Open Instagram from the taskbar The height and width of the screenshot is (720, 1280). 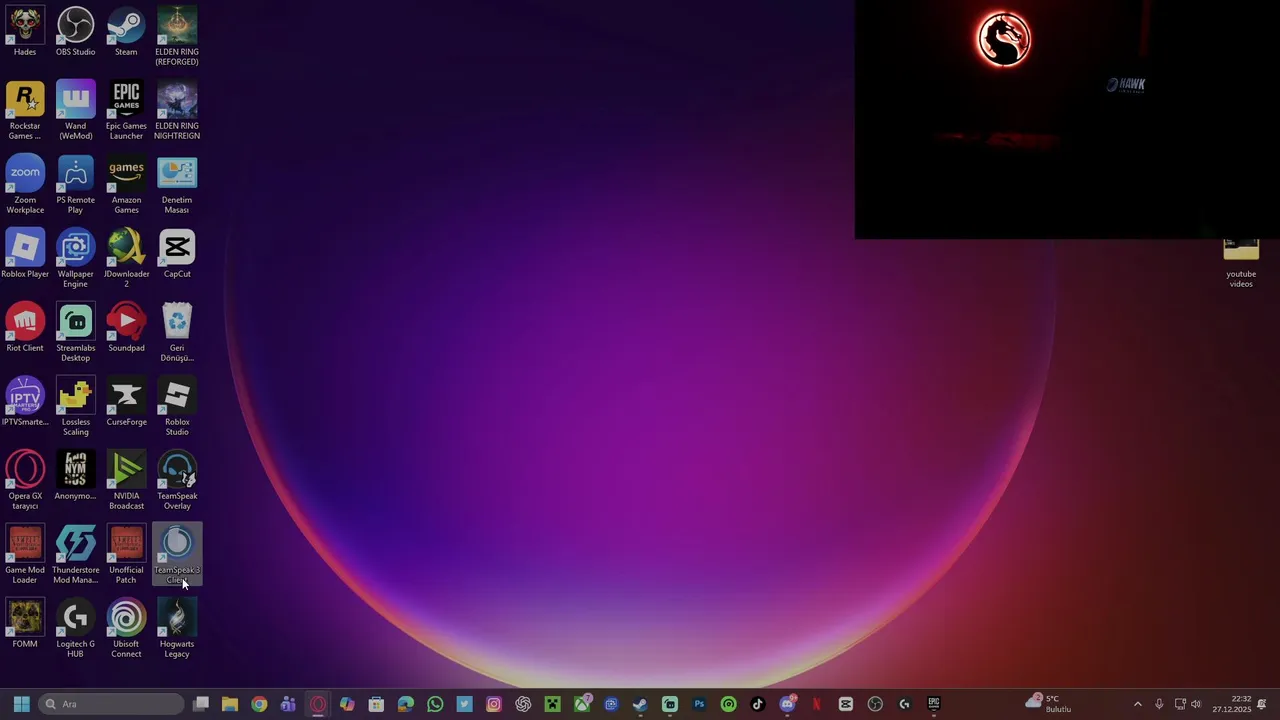(x=494, y=704)
